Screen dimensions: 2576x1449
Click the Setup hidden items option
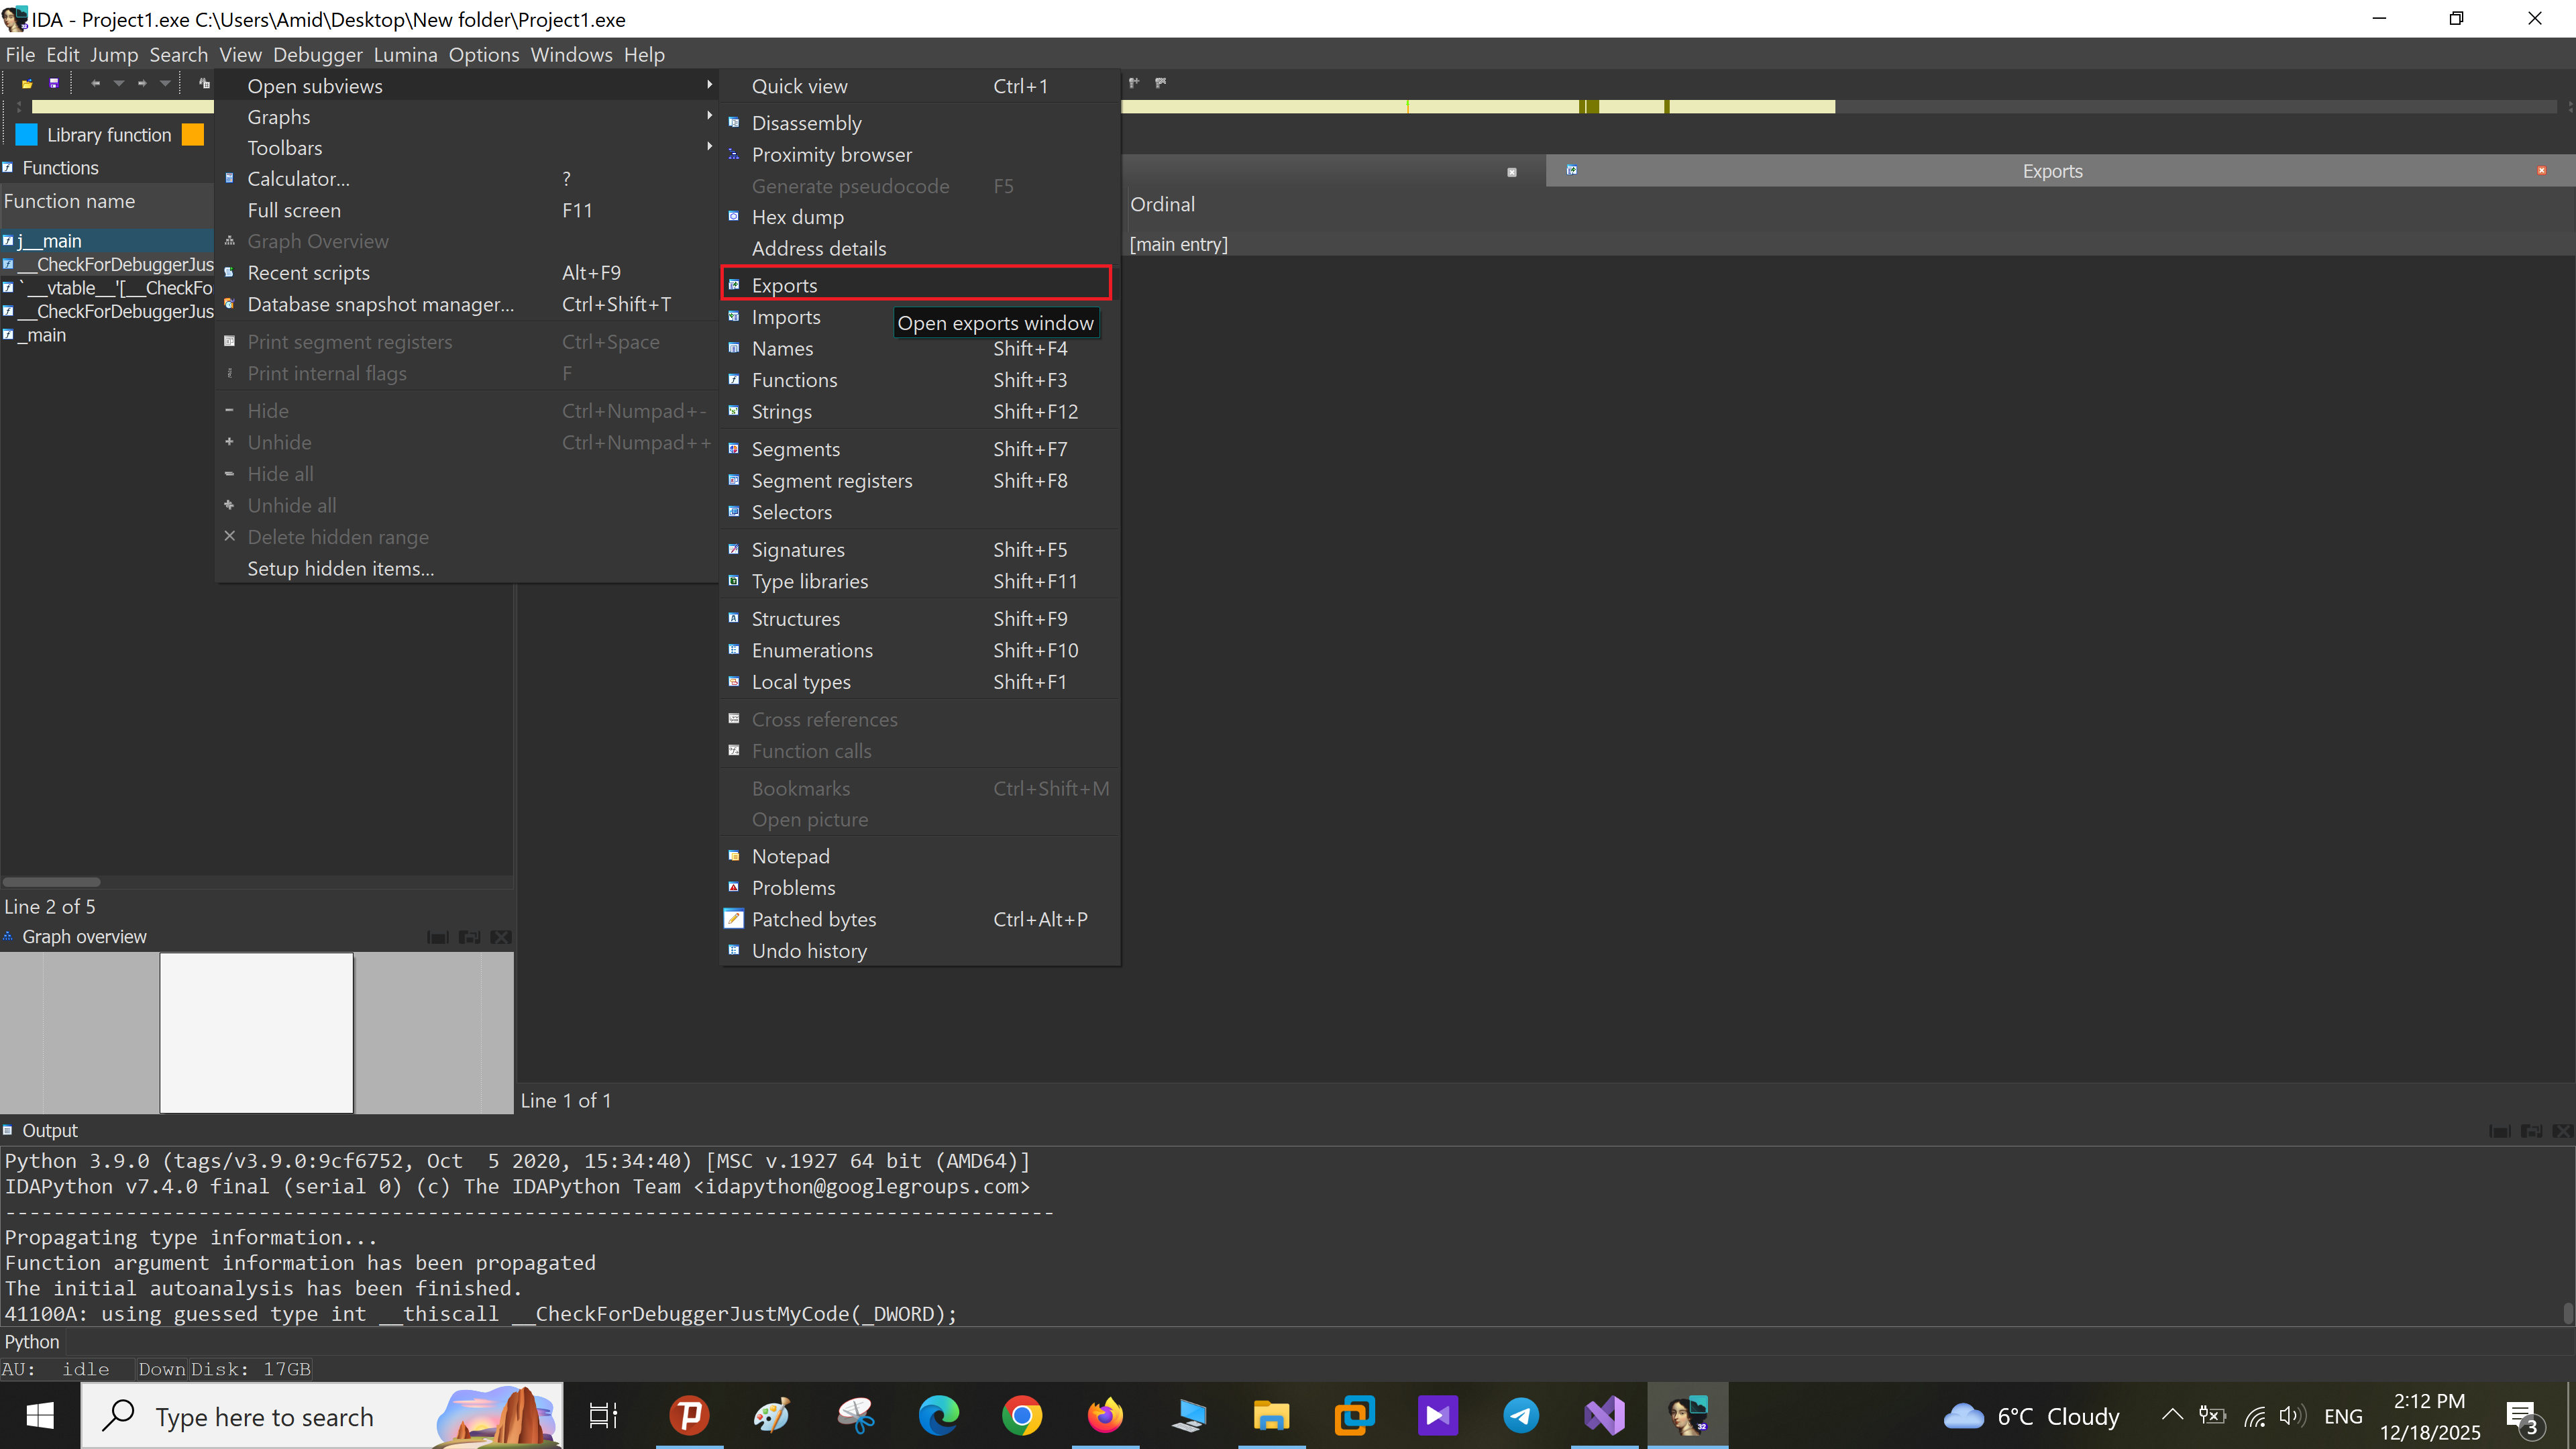(340, 568)
